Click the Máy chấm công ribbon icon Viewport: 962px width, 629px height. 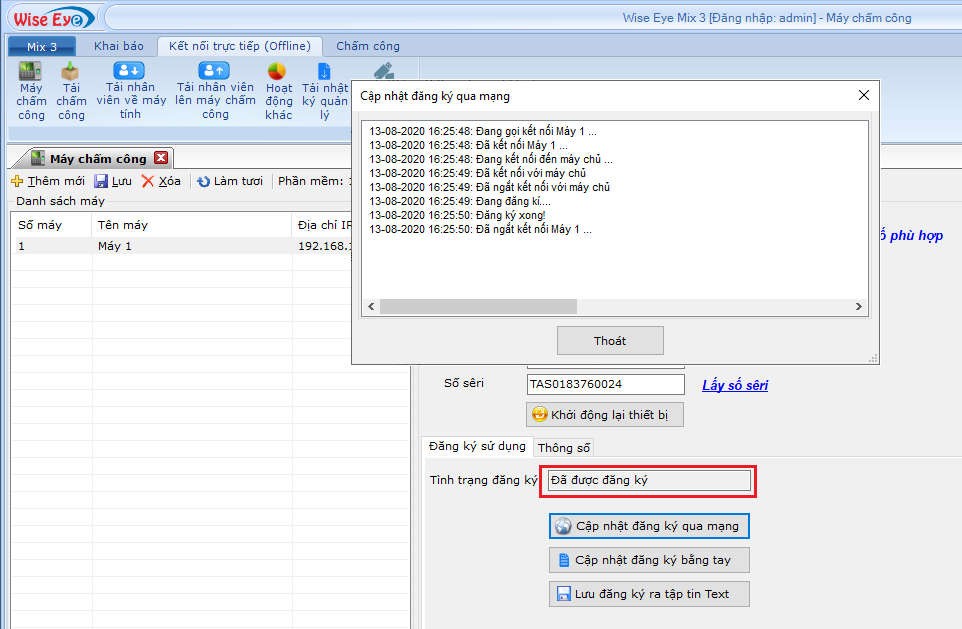click(x=31, y=72)
